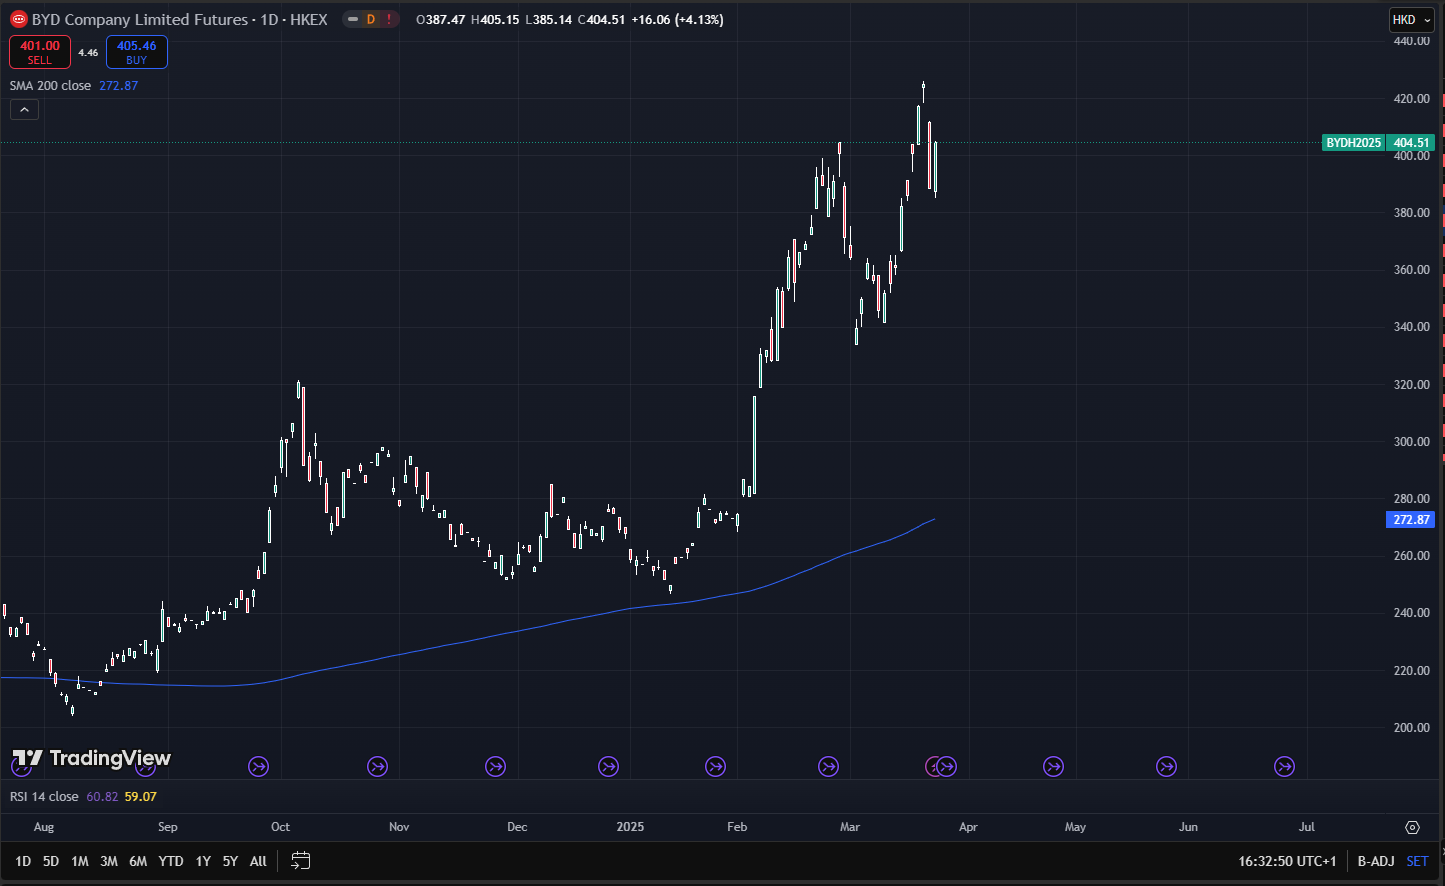Click the 4.46 spread value between Sell and Buy
This screenshot has height=886, width=1445.
(88, 53)
